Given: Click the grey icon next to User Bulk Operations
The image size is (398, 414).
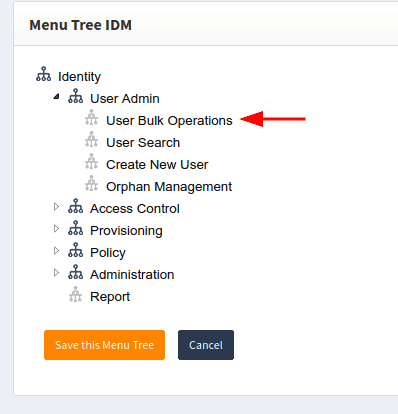Looking at the screenshot, I should click(x=92, y=118).
